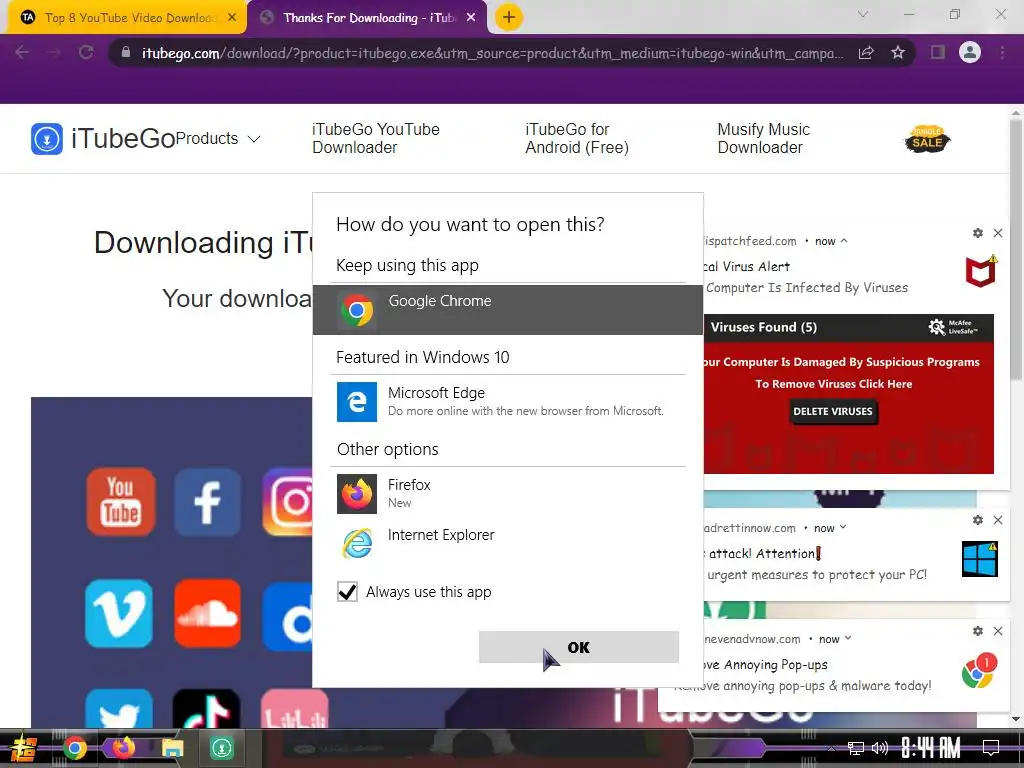Click the Vimeo icon in the banner

click(119, 613)
